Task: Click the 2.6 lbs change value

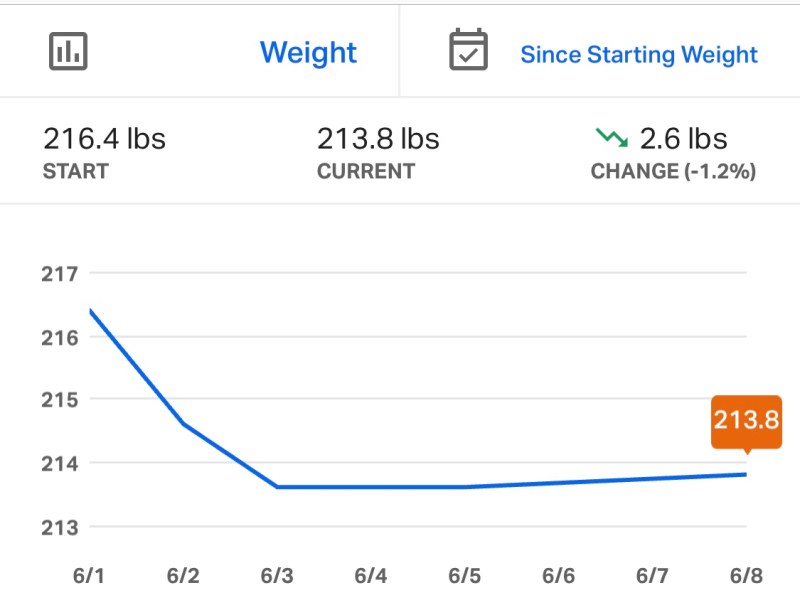Action: click(682, 139)
